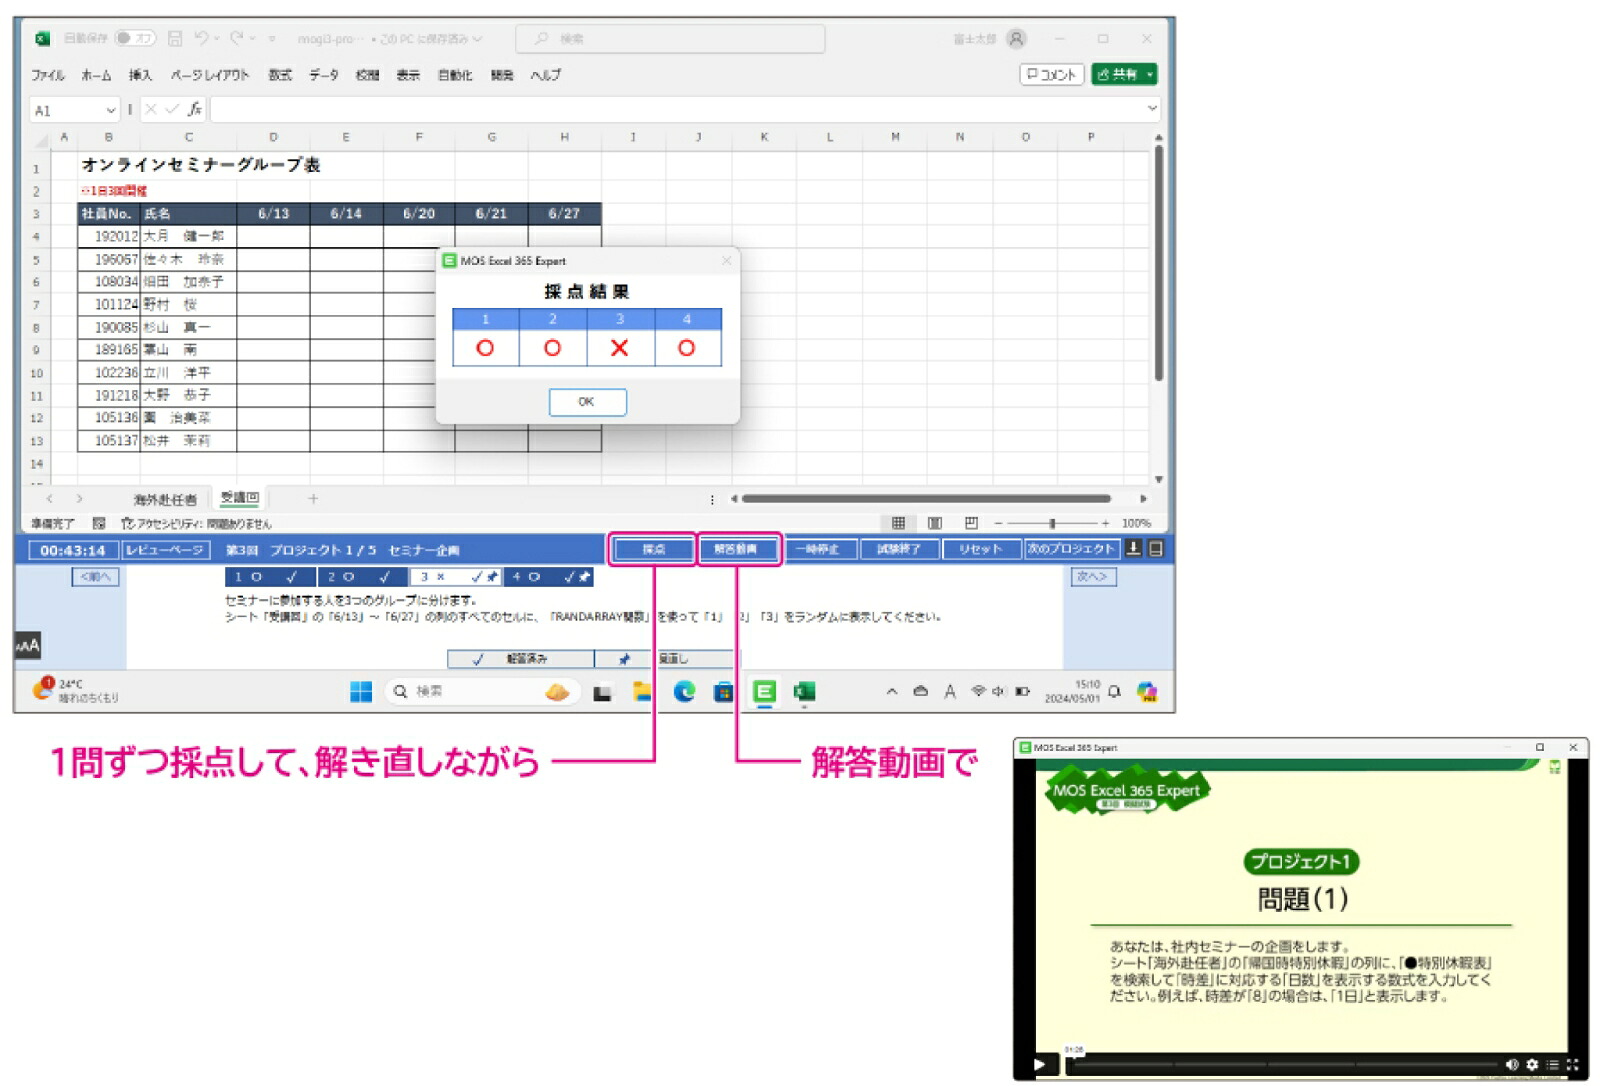This screenshot has height=1086, width=1600.
Task: Click the macro record icon in status bar
Action: click(99, 523)
